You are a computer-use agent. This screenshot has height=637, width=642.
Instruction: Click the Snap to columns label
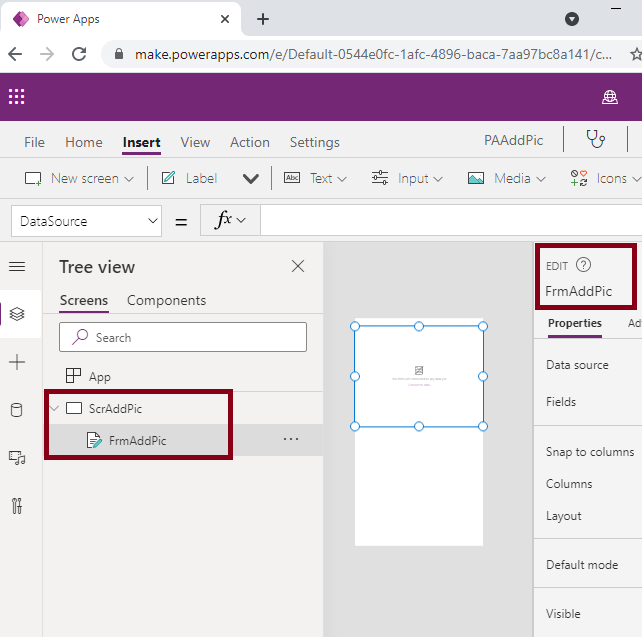(x=590, y=452)
